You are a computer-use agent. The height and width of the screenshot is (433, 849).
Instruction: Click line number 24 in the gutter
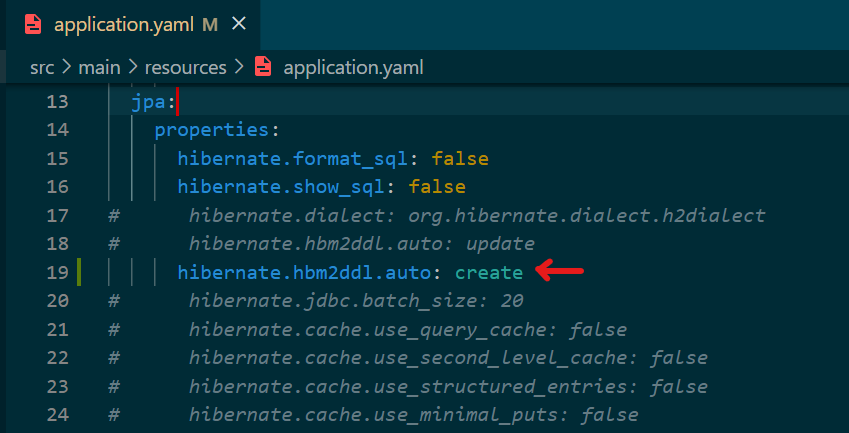coord(58,414)
